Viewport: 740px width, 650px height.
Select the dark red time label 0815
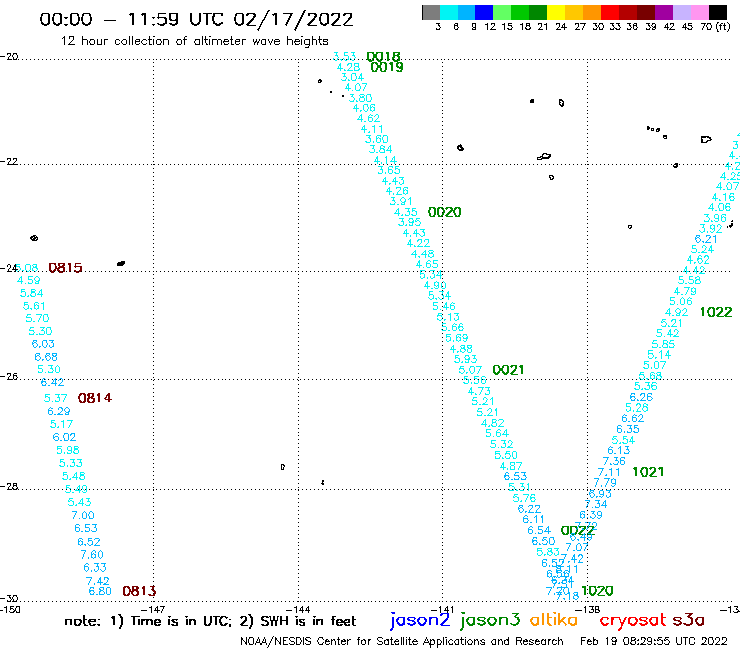[x=65, y=268]
